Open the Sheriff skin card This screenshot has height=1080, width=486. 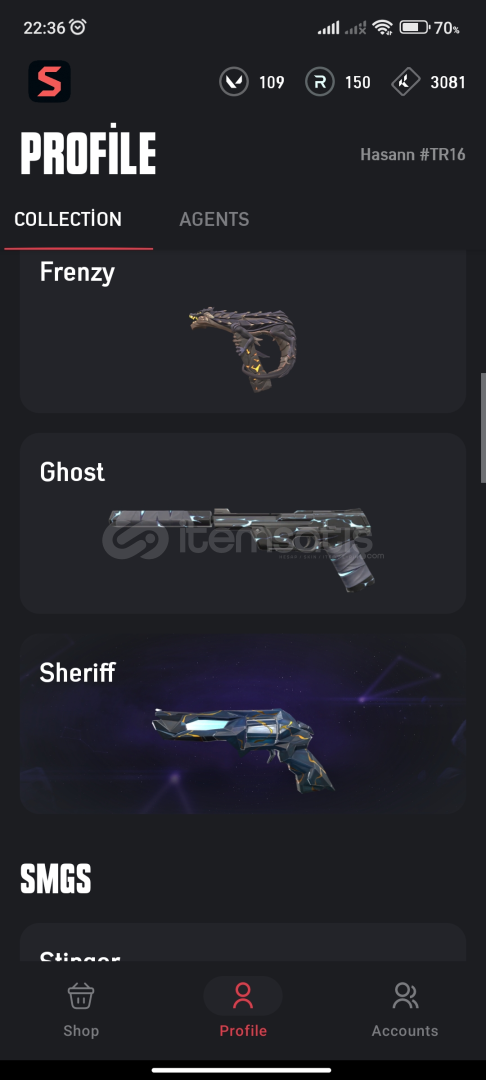(243, 724)
